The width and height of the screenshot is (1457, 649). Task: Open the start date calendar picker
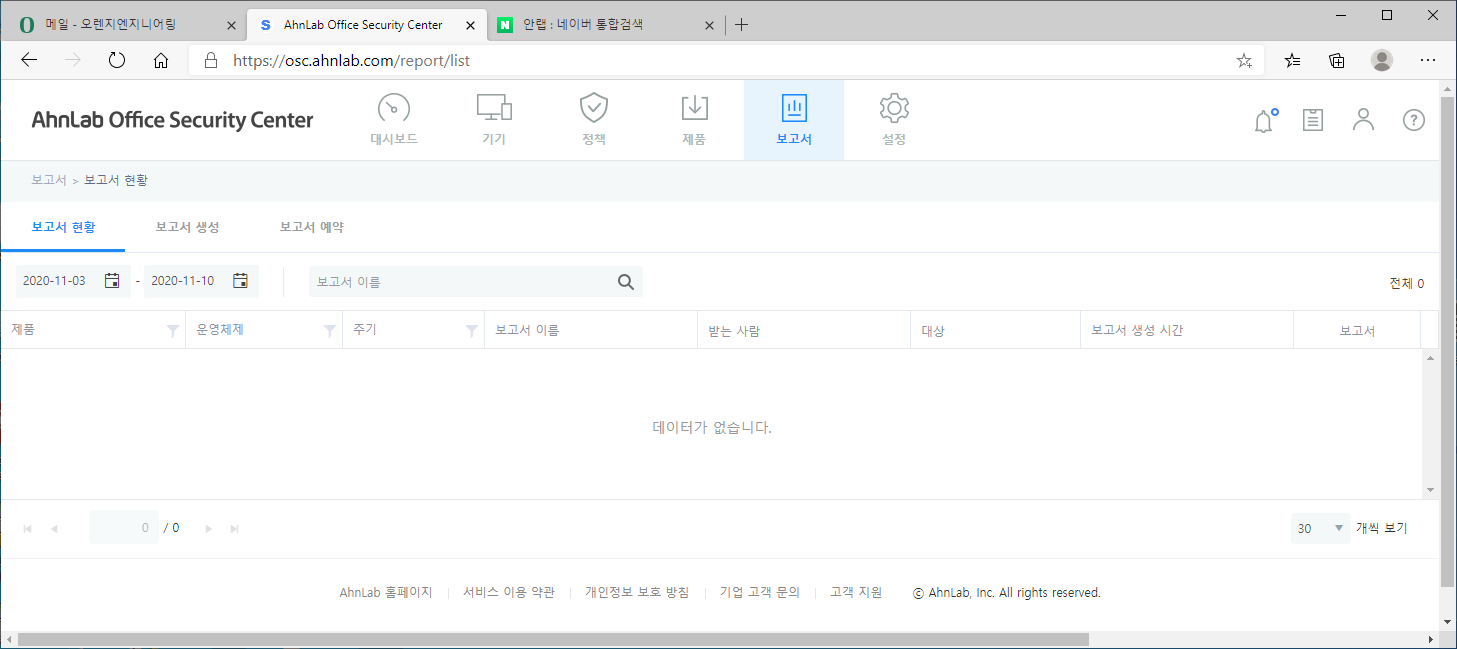coord(112,281)
